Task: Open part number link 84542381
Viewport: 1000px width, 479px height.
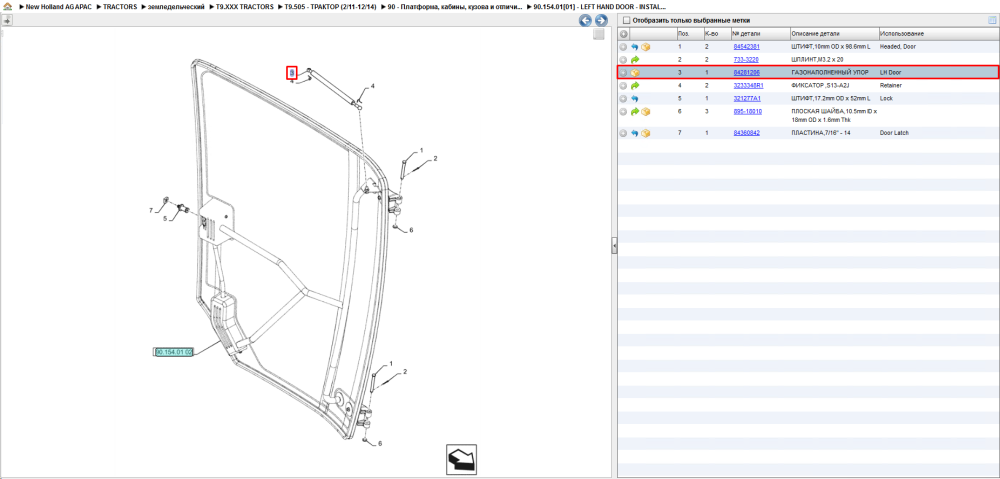Action: point(746,47)
